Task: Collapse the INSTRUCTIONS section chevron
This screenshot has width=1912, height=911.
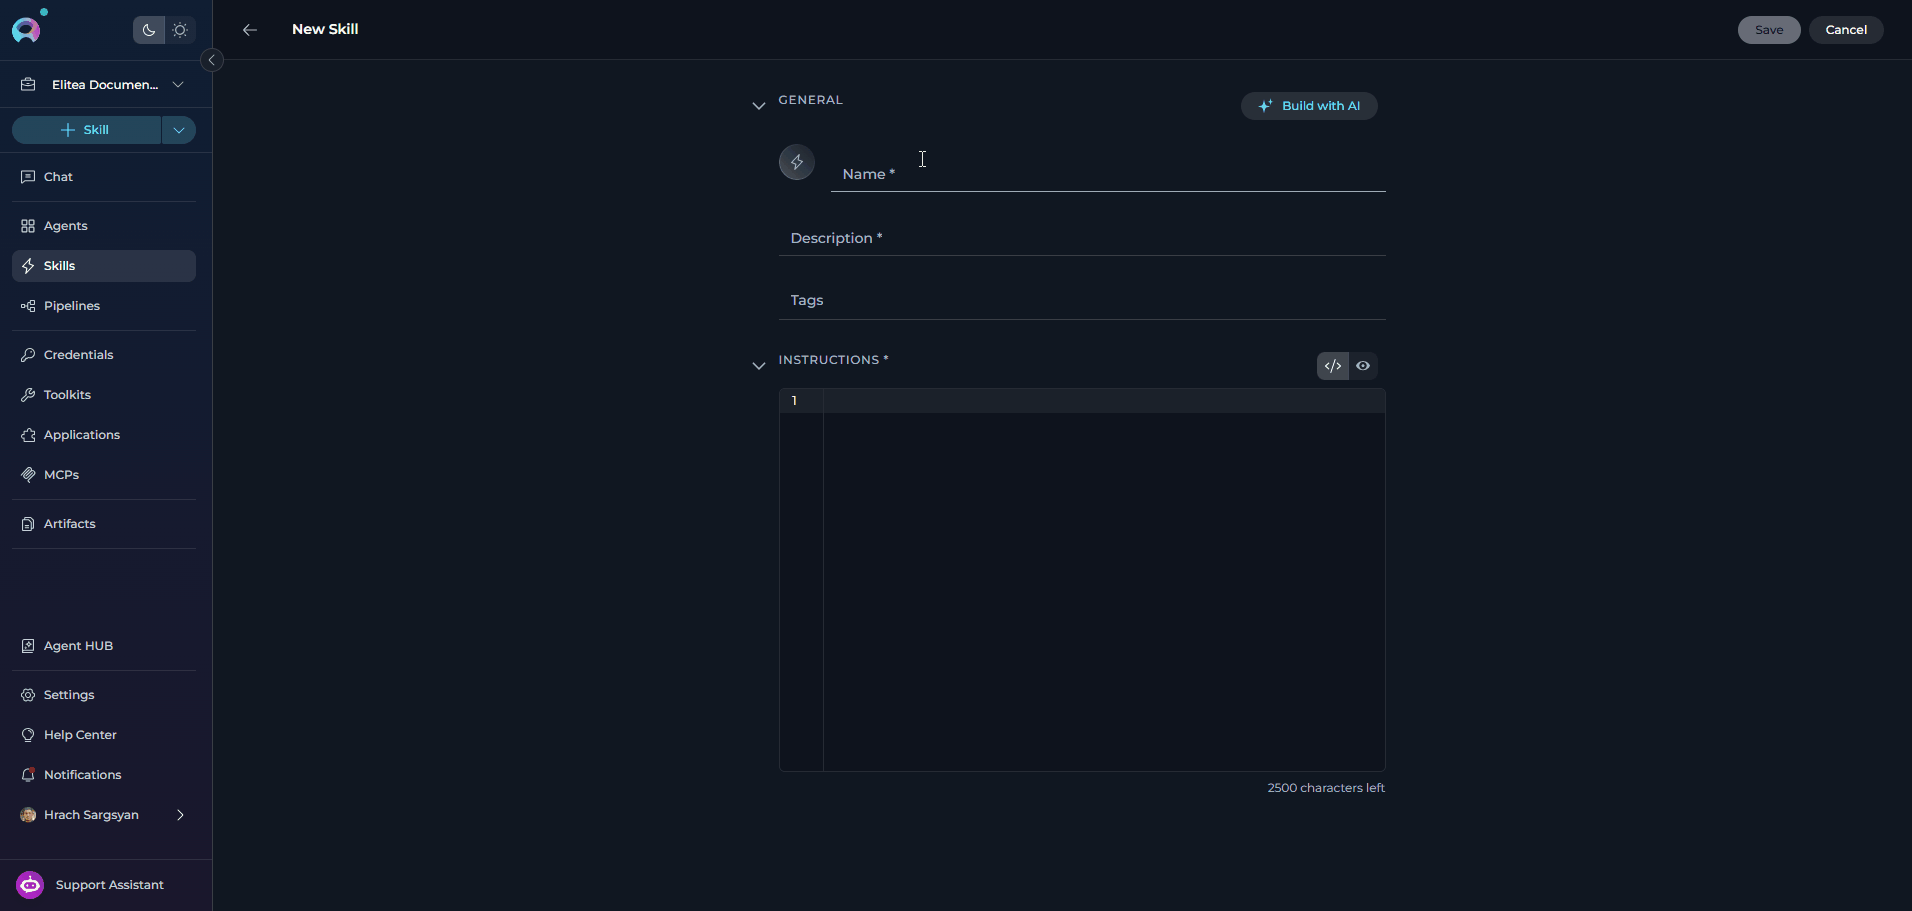Action: 759,366
